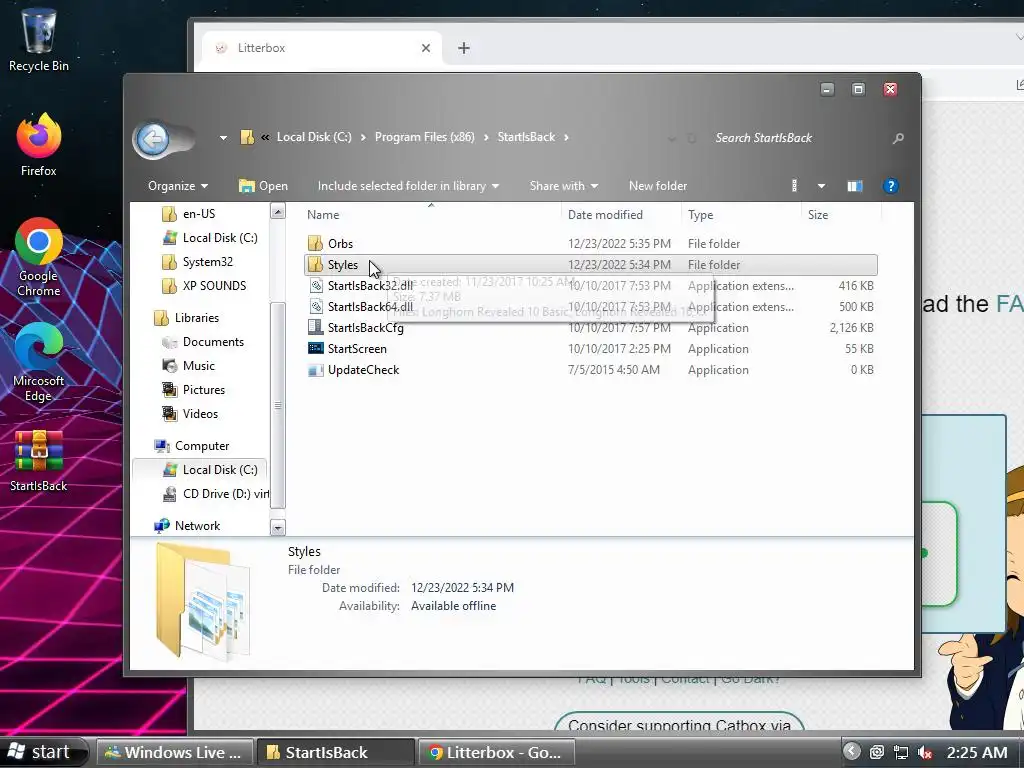This screenshot has height=768, width=1024.
Task: Launch Firefox from desktop icon
Action: click(39, 145)
